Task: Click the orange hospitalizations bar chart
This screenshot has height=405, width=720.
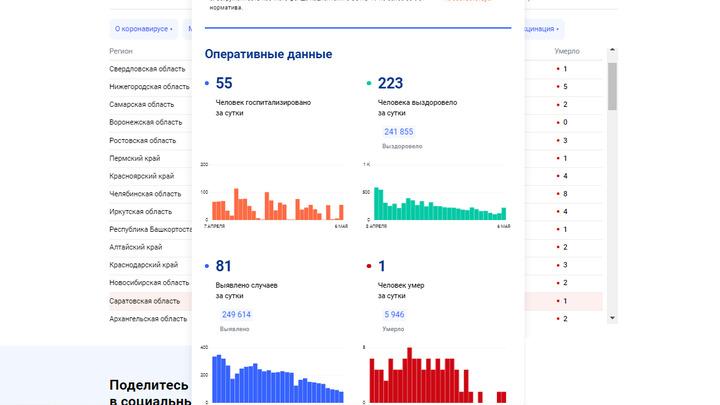Action: click(x=273, y=202)
